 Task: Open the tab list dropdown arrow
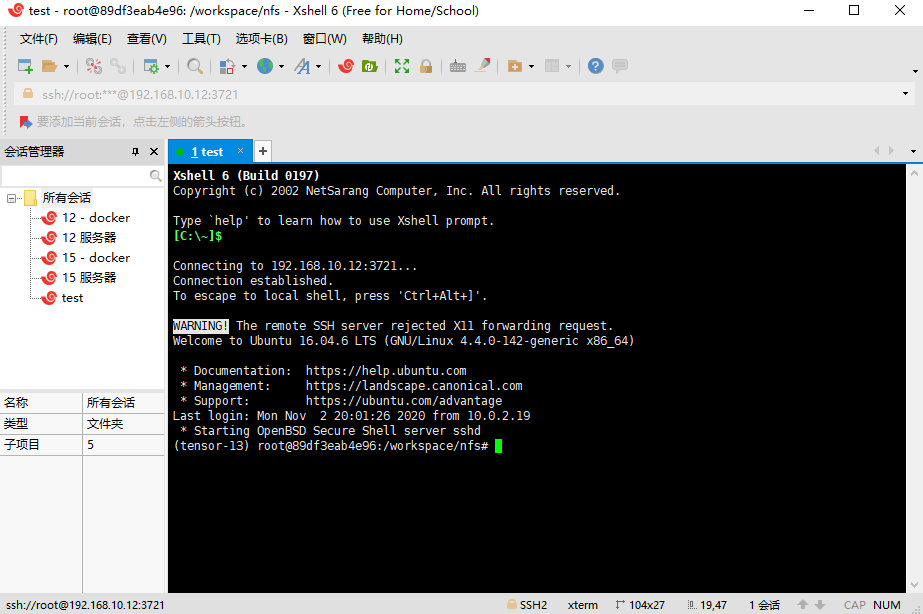pos(913,151)
